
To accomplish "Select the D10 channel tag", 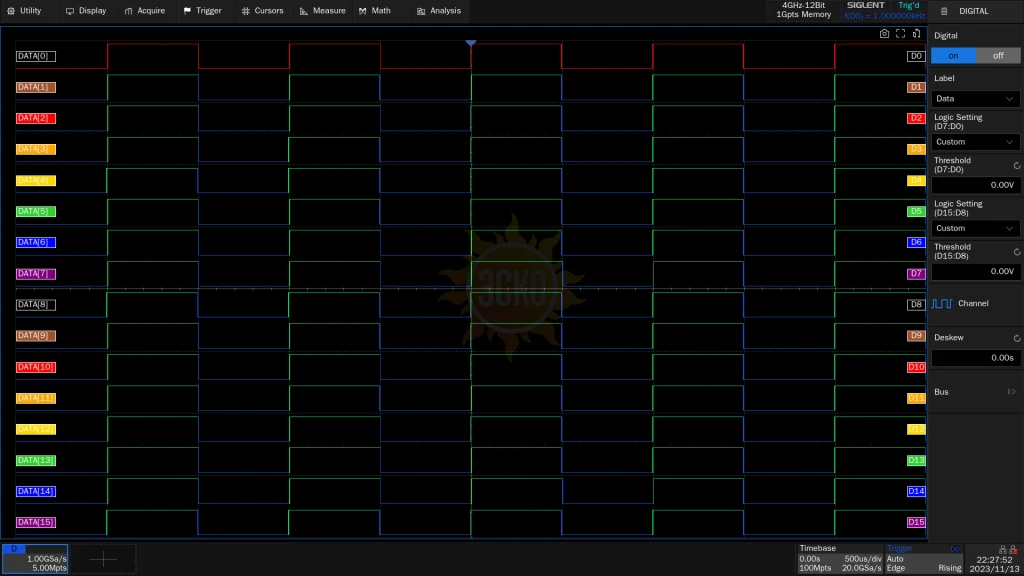I will click(x=916, y=367).
